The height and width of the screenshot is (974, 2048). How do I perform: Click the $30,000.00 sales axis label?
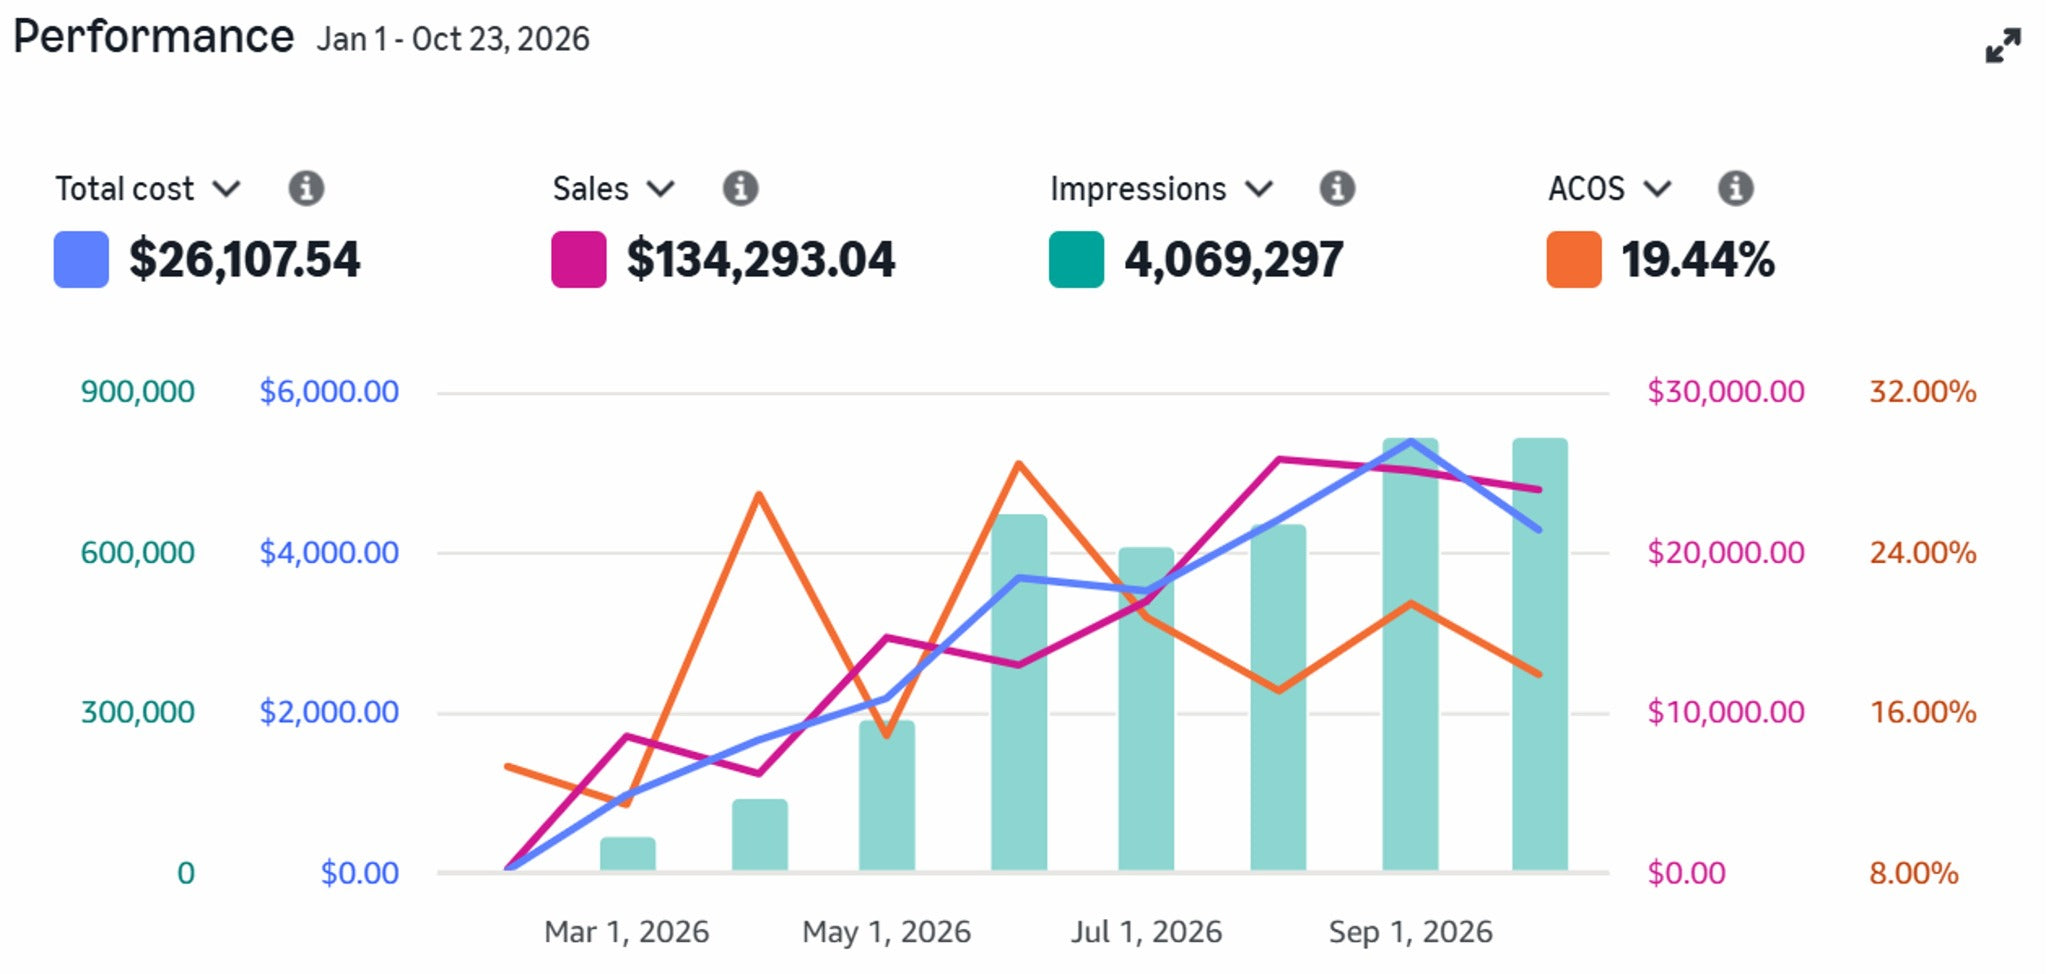point(1726,392)
